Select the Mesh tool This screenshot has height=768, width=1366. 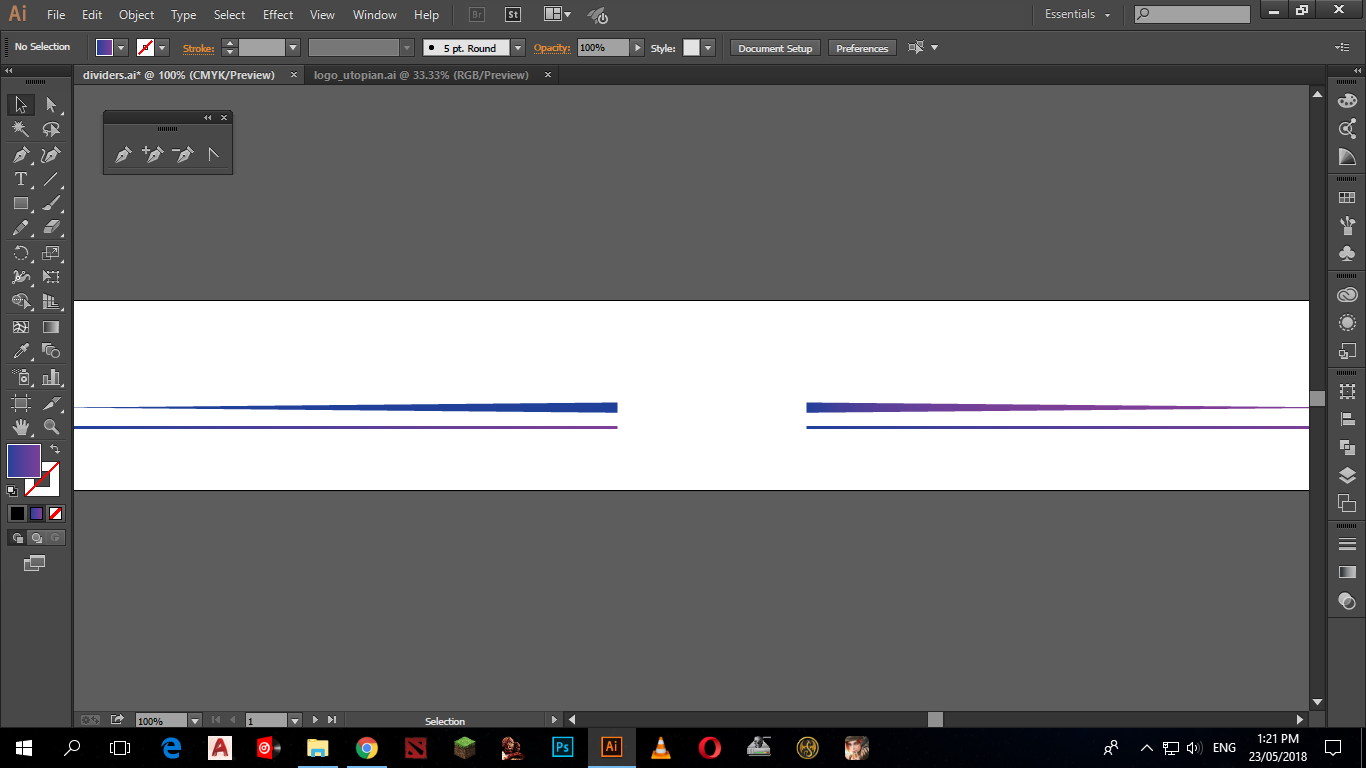tap(21, 327)
